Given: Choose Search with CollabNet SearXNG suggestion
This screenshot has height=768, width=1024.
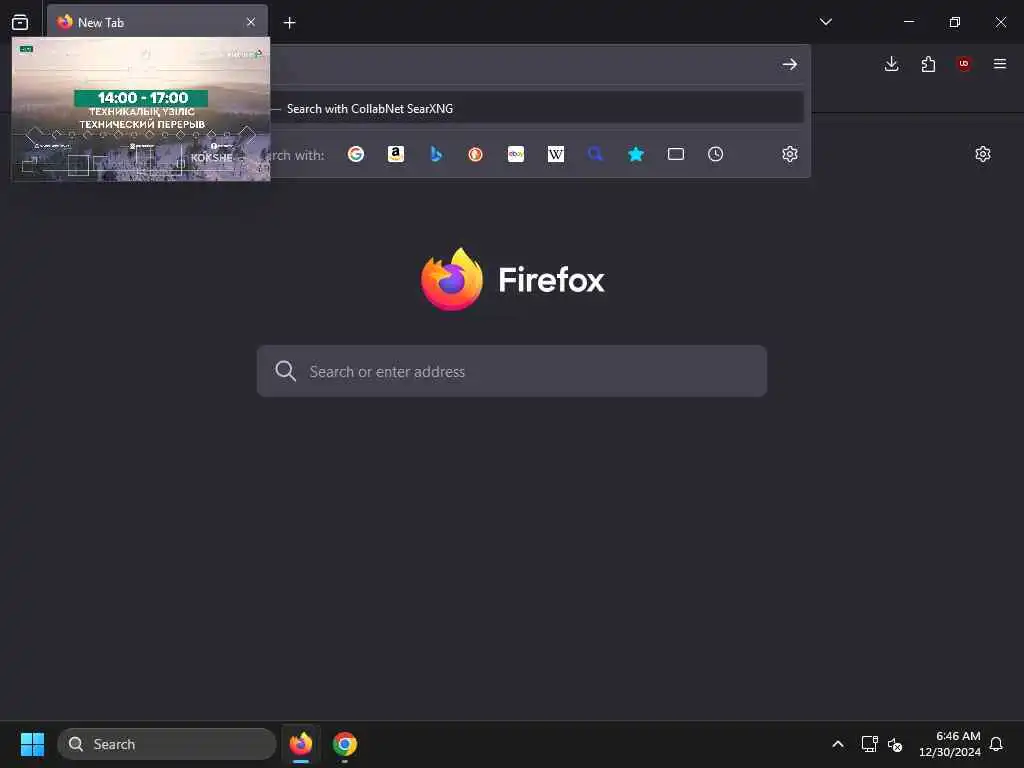Looking at the screenshot, I should (537, 108).
